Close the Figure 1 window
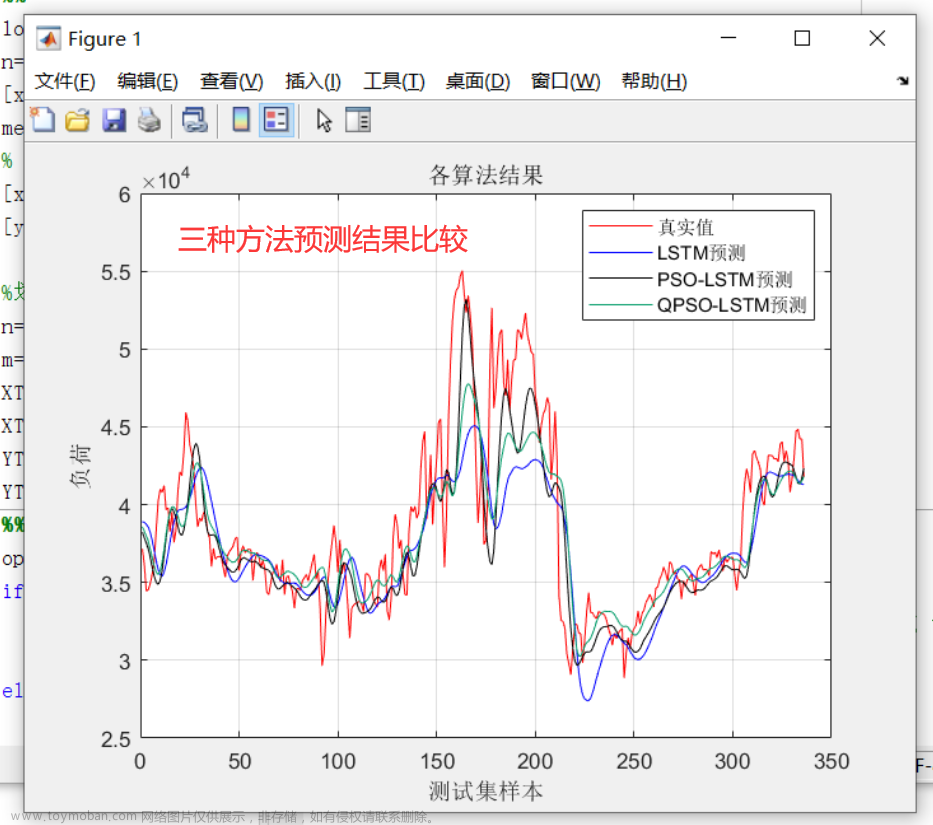Image resolution: width=933 pixels, height=825 pixels. pos(877,38)
